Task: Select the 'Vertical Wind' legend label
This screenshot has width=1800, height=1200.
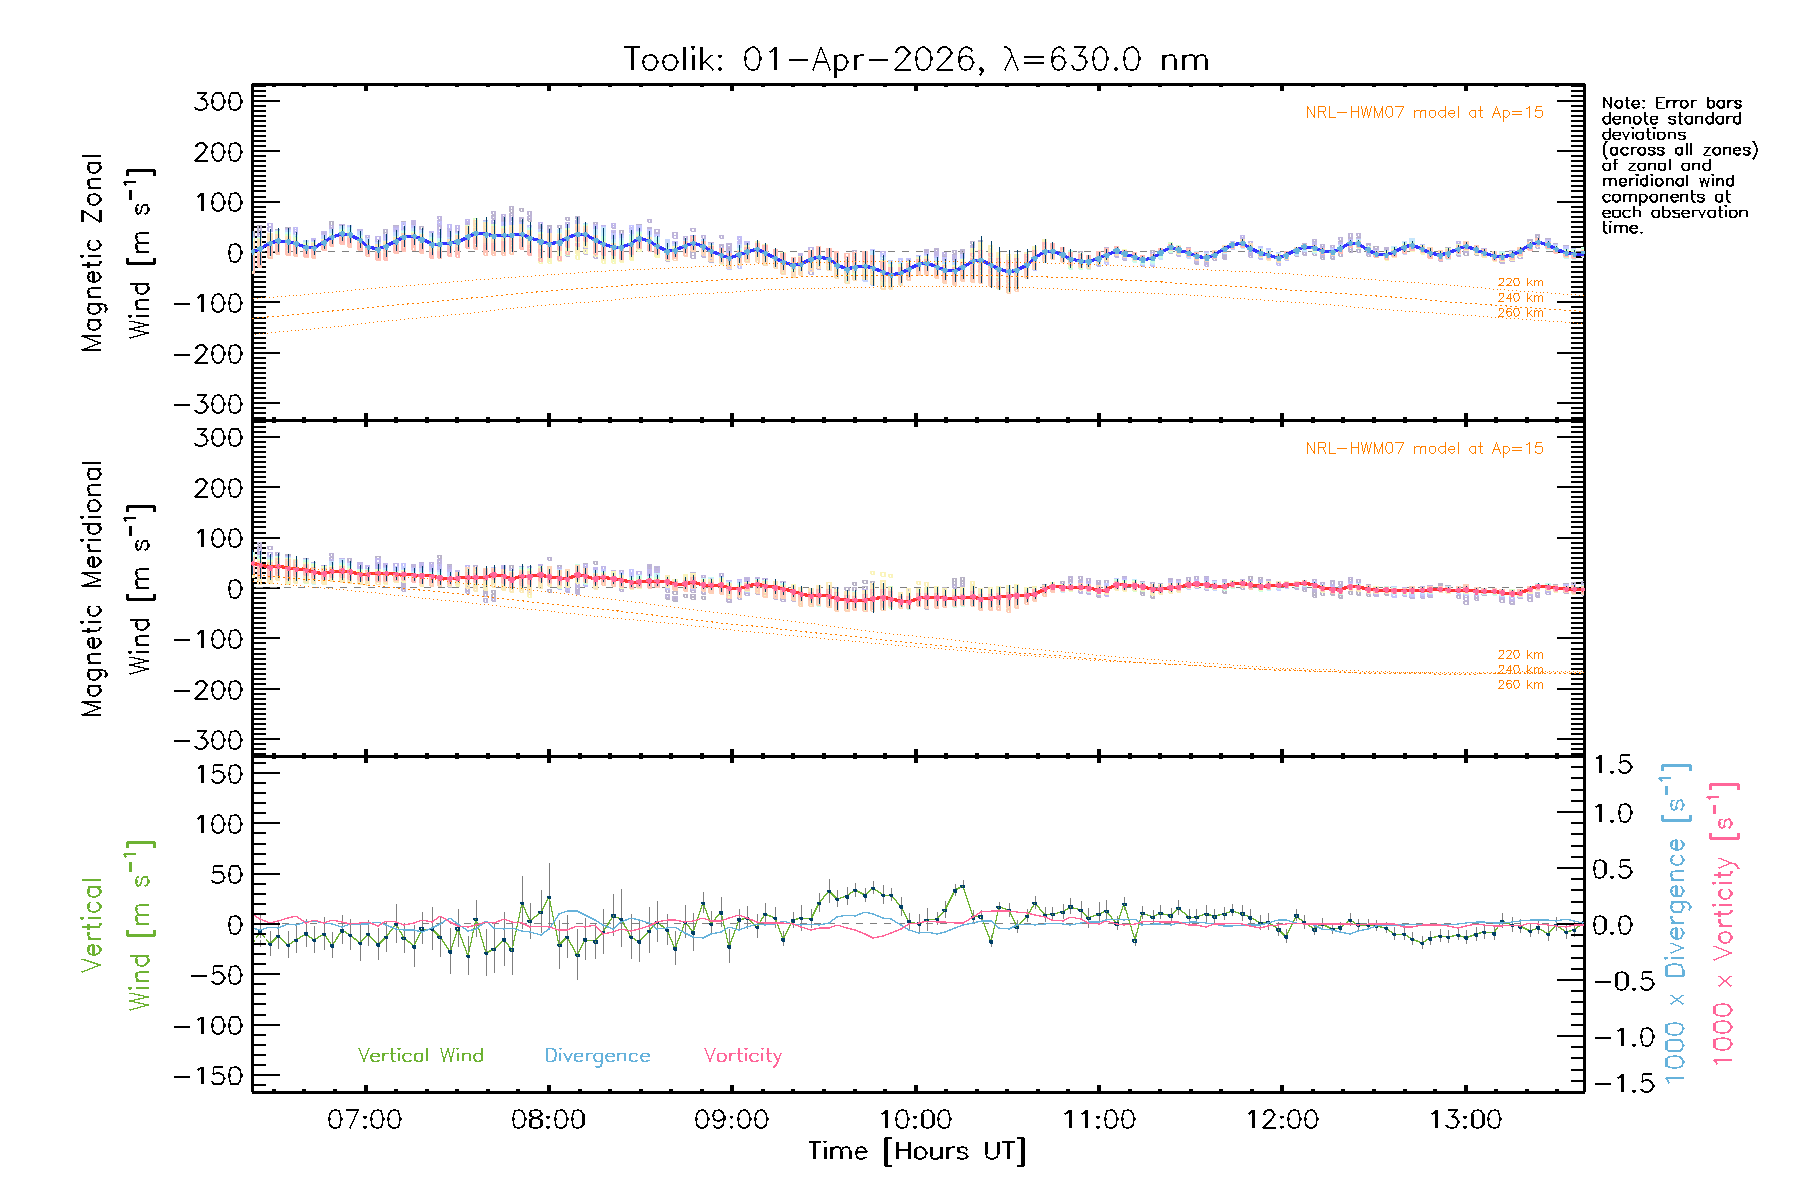Action: (420, 1055)
